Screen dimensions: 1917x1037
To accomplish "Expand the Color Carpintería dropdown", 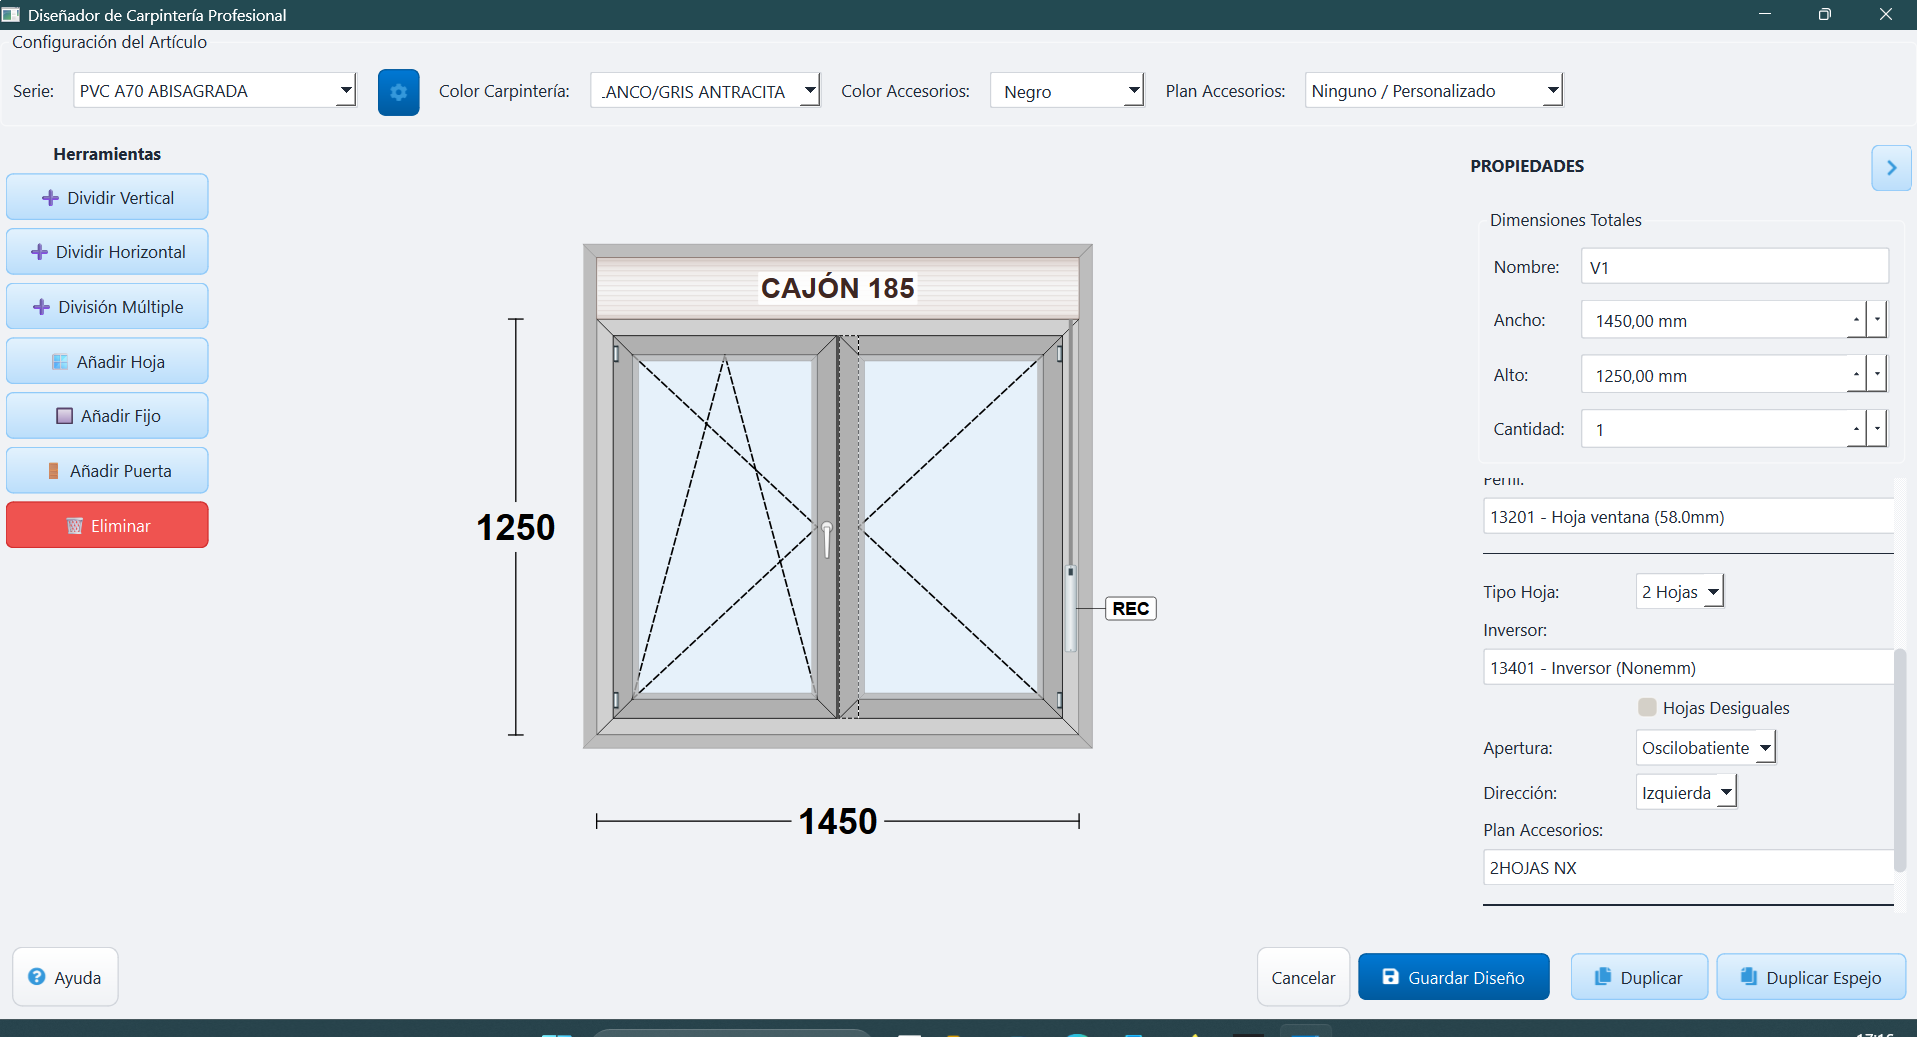I will point(704,91).
